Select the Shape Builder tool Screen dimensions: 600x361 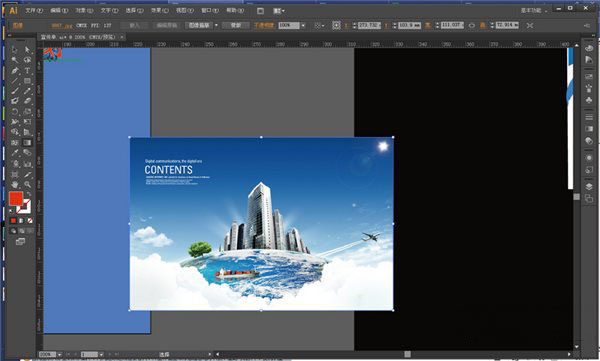(x=15, y=132)
